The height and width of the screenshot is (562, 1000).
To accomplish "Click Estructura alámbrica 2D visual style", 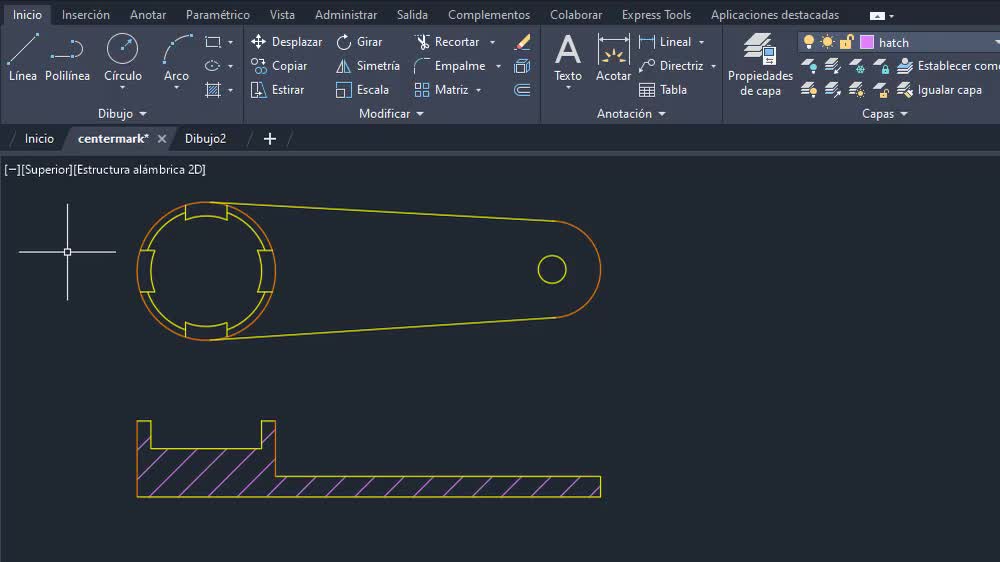I will coord(140,170).
